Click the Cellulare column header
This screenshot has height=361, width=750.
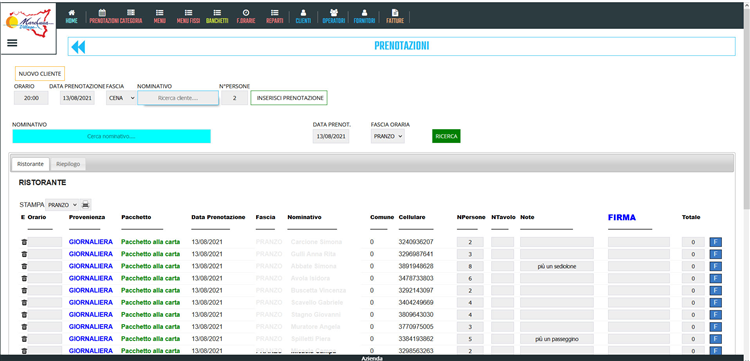[412, 217]
